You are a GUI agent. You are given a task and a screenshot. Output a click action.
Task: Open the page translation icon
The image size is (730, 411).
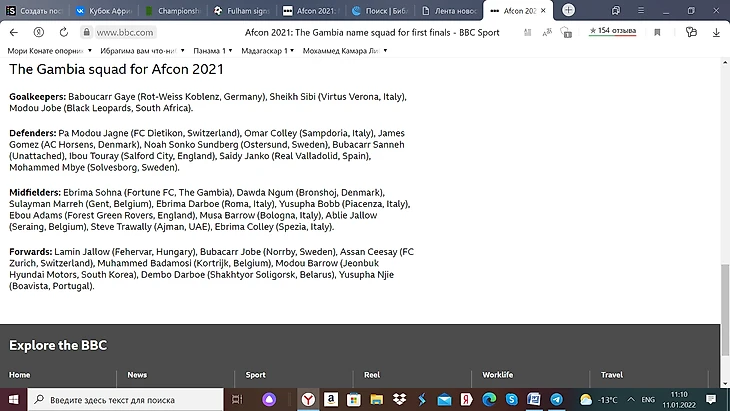565,32
